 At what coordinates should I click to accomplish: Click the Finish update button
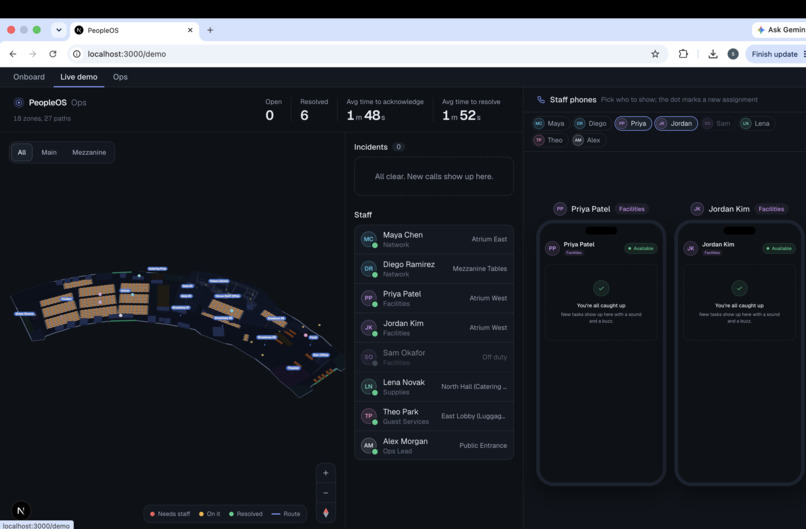click(774, 54)
